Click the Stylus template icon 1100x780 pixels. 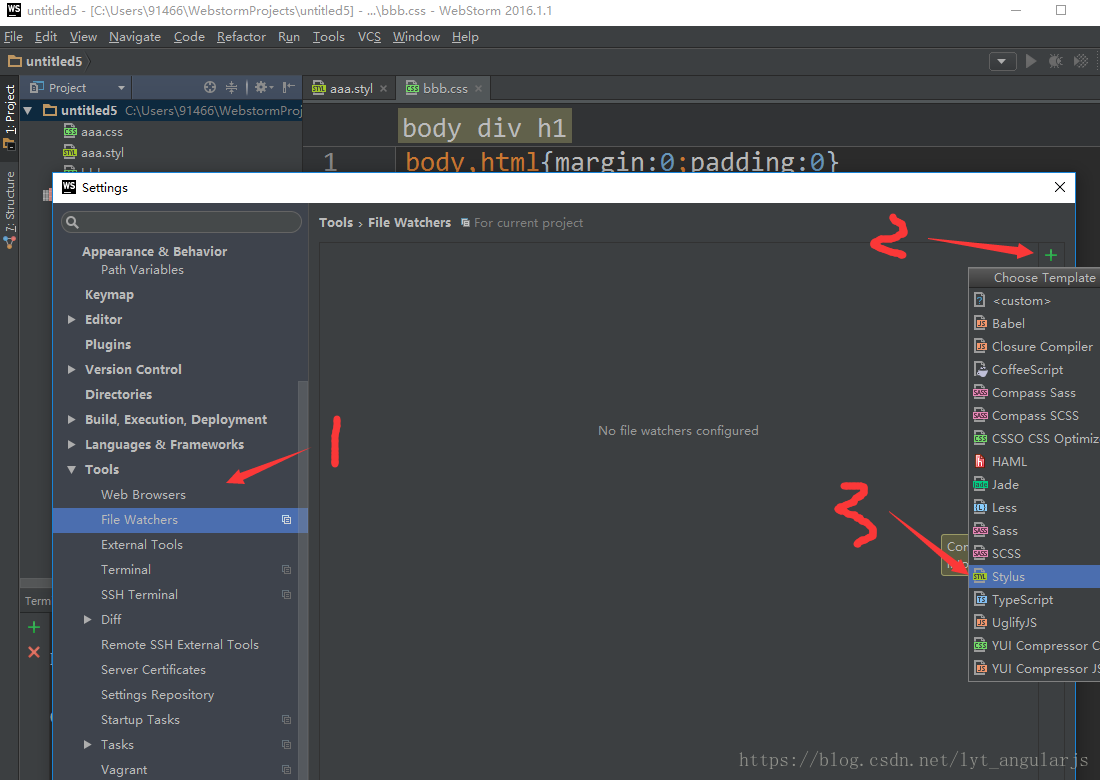tap(980, 577)
